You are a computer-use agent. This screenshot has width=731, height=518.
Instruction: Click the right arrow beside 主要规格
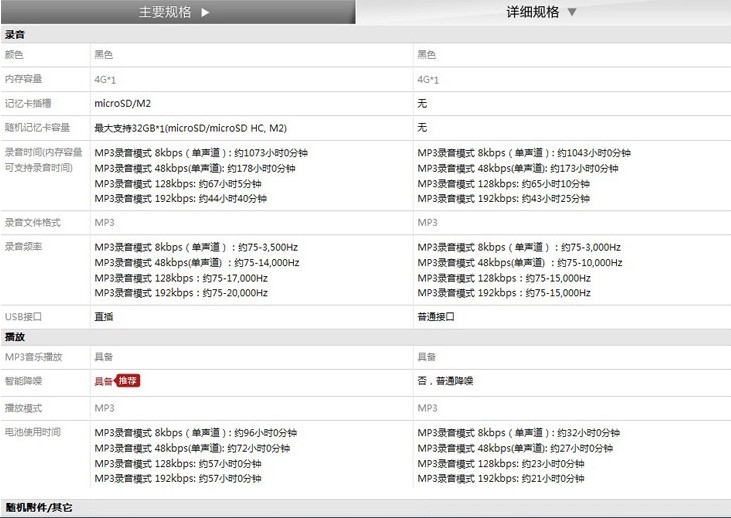(206, 13)
